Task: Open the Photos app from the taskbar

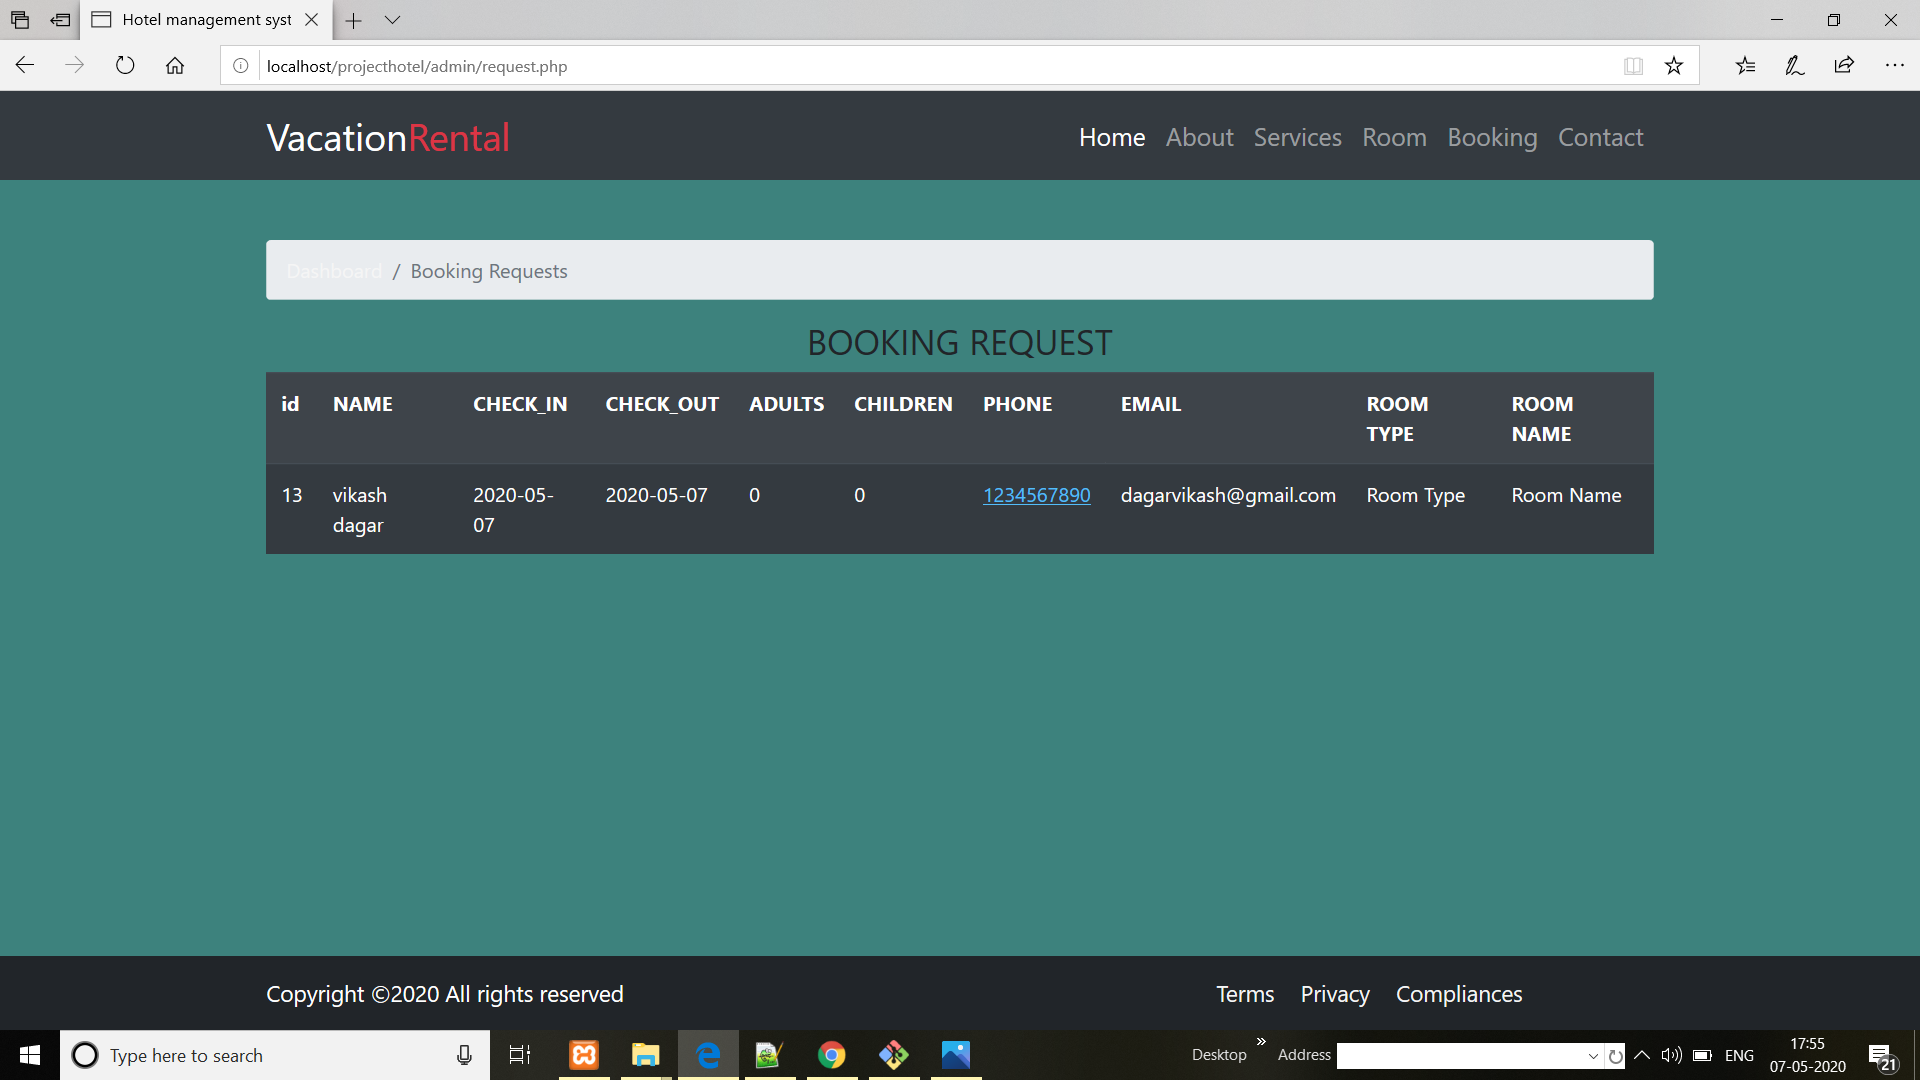Action: coord(956,1054)
